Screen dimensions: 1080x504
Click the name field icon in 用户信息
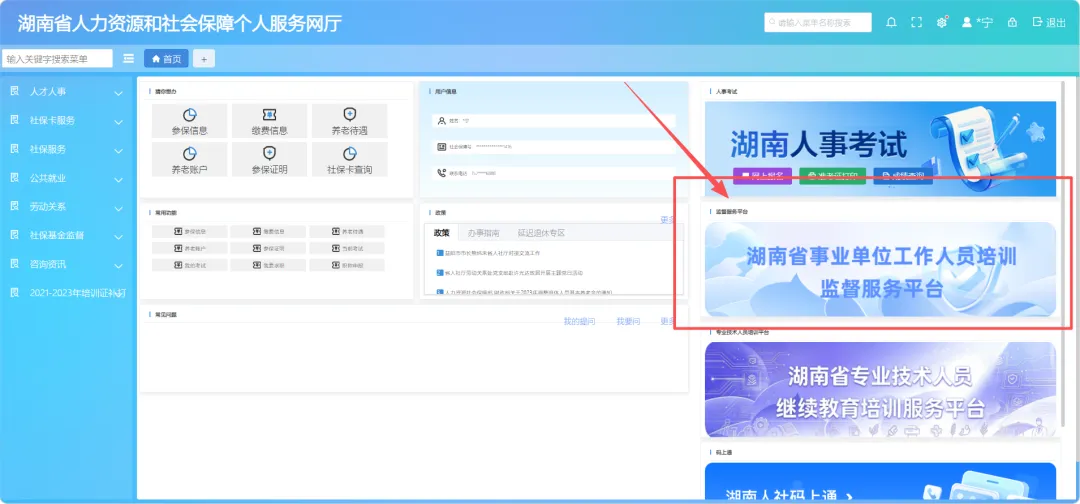[442, 120]
